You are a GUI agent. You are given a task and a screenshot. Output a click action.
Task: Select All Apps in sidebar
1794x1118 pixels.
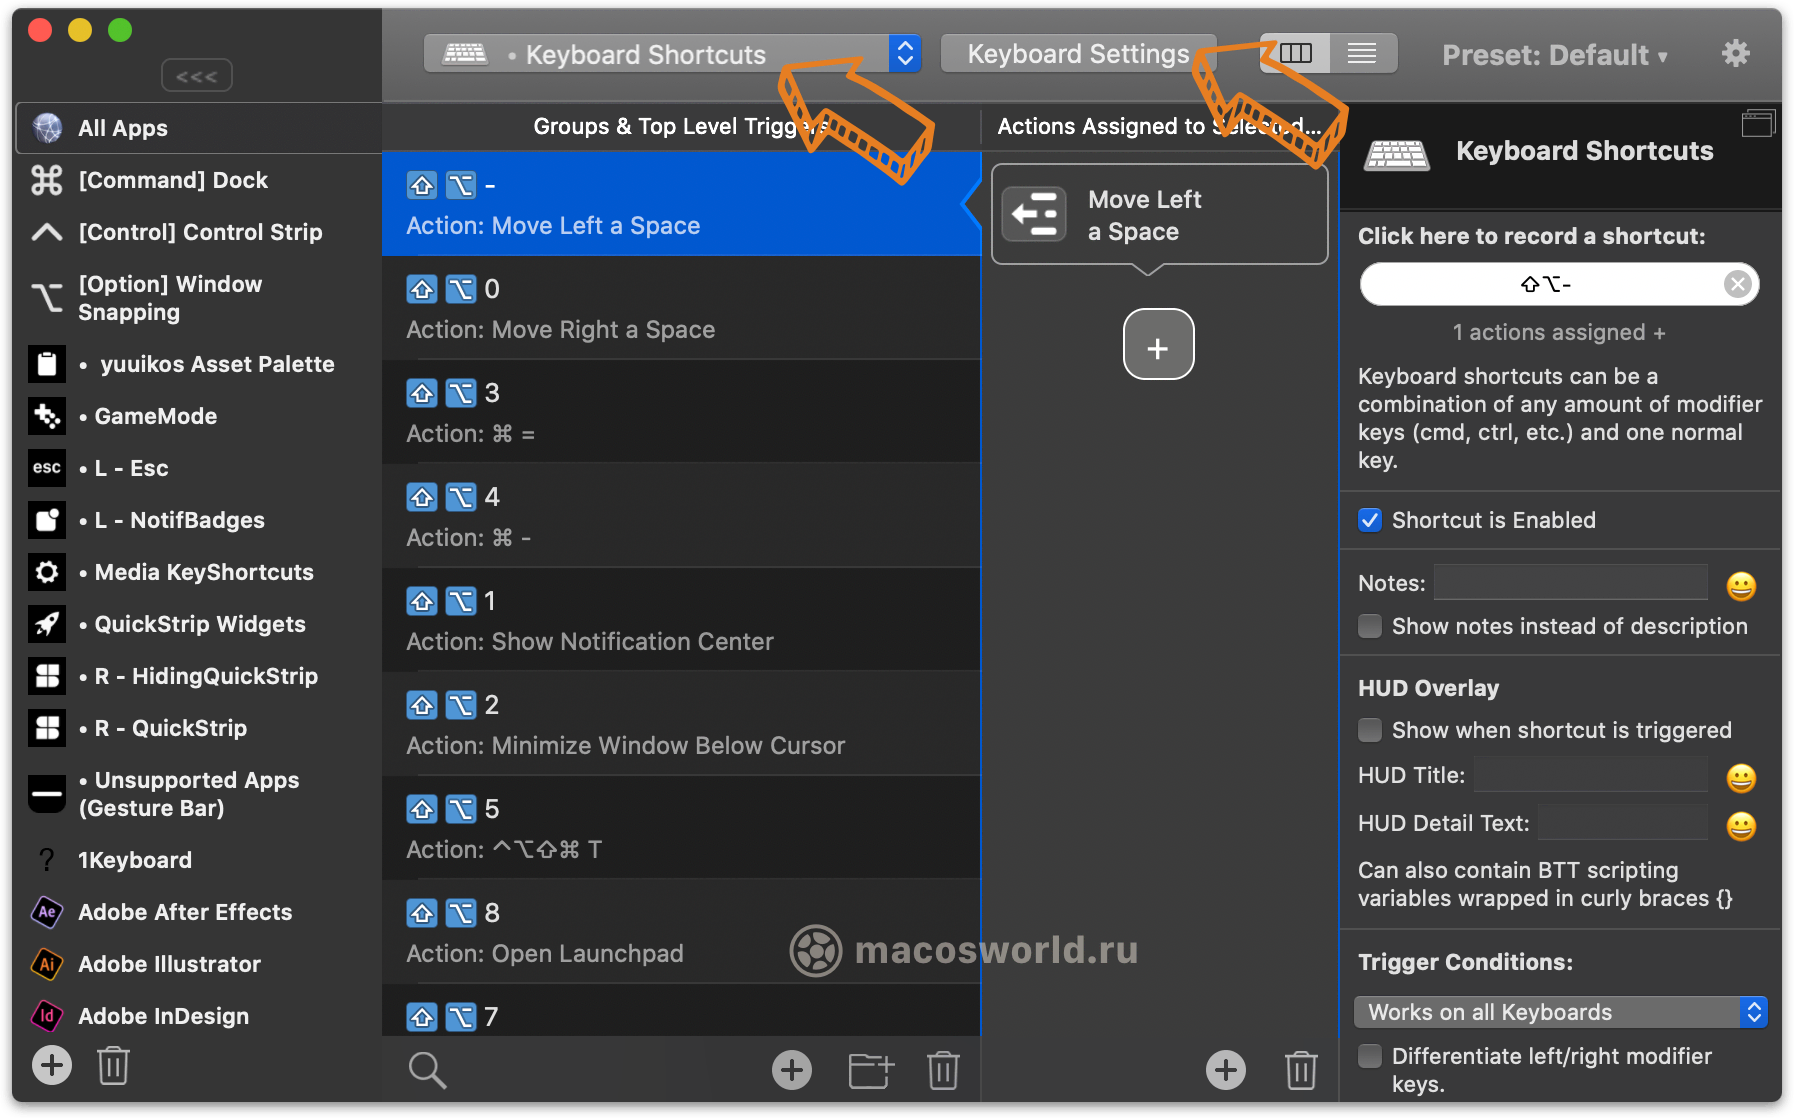tap(199, 128)
